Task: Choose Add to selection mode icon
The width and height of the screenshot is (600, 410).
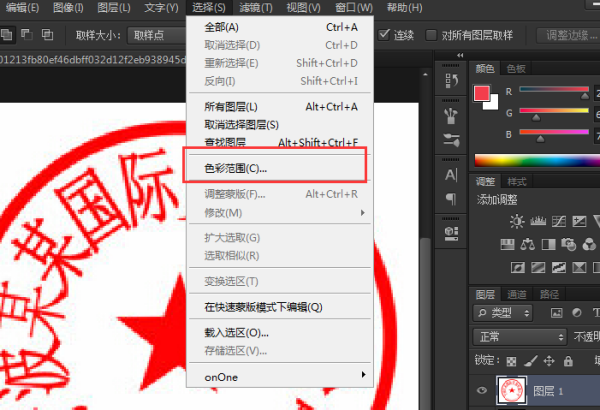Action: point(7,35)
